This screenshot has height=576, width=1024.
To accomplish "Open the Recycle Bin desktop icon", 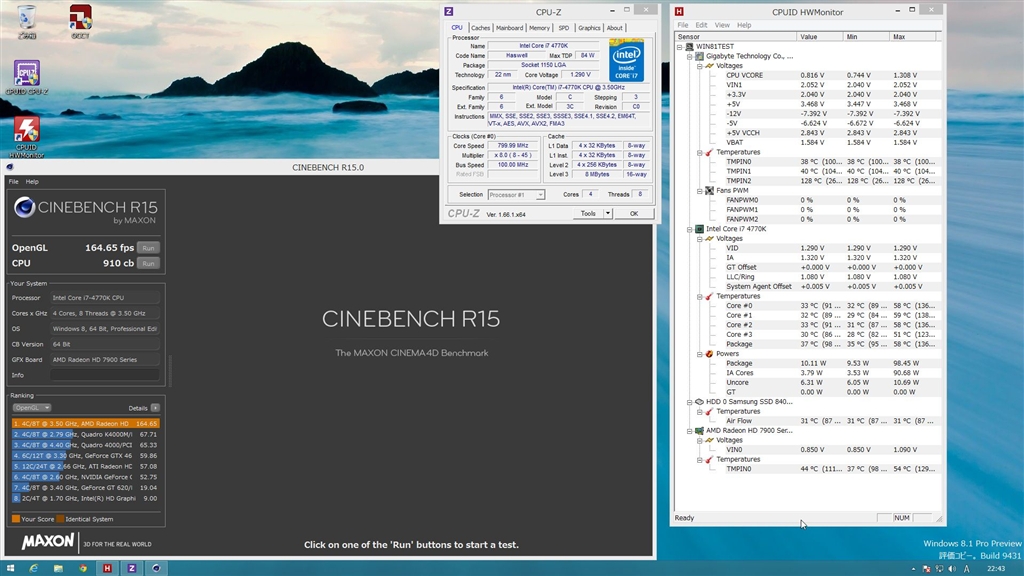I will pos(26,18).
